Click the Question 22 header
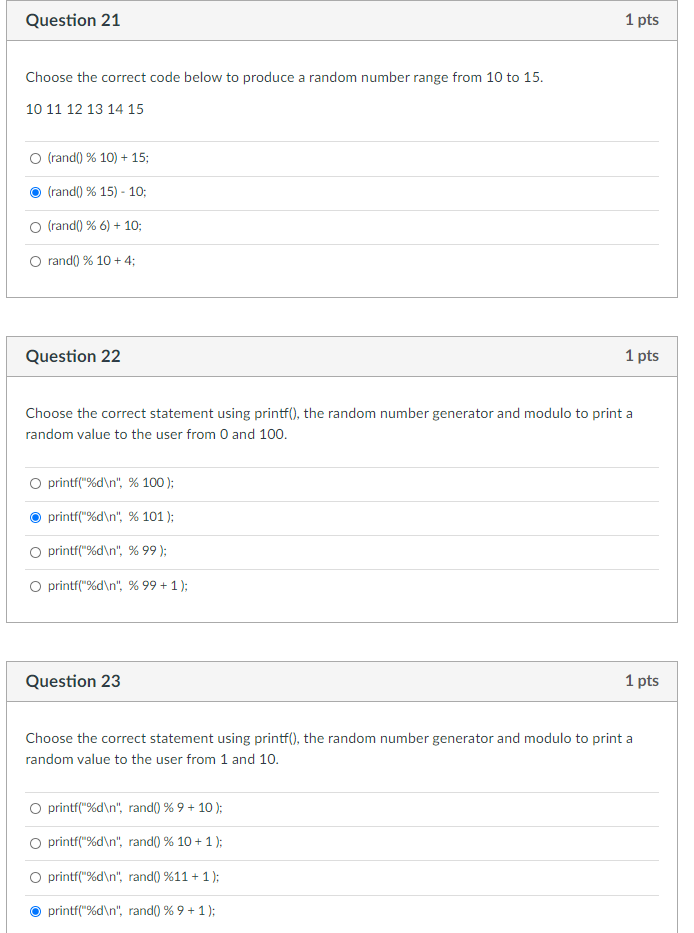The width and height of the screenshot is (694, 933). tap(73, 356)
